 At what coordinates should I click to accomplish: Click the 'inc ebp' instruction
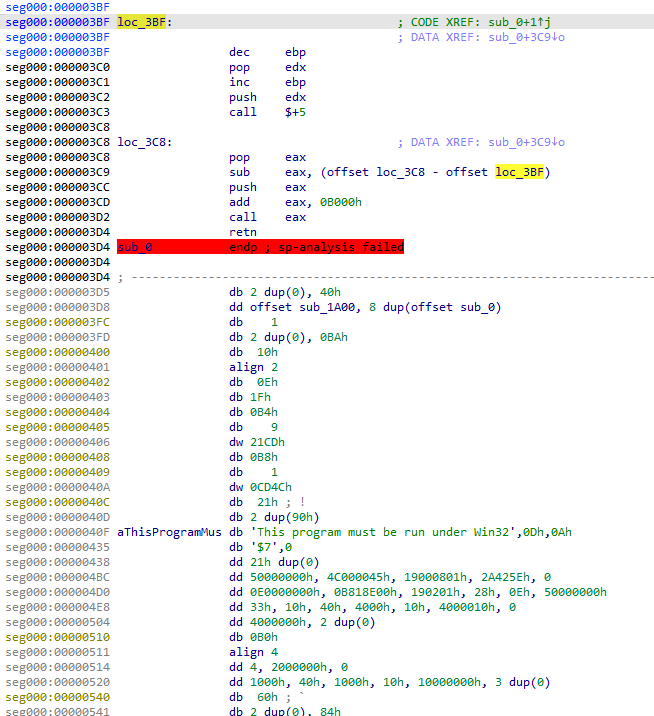267,82
